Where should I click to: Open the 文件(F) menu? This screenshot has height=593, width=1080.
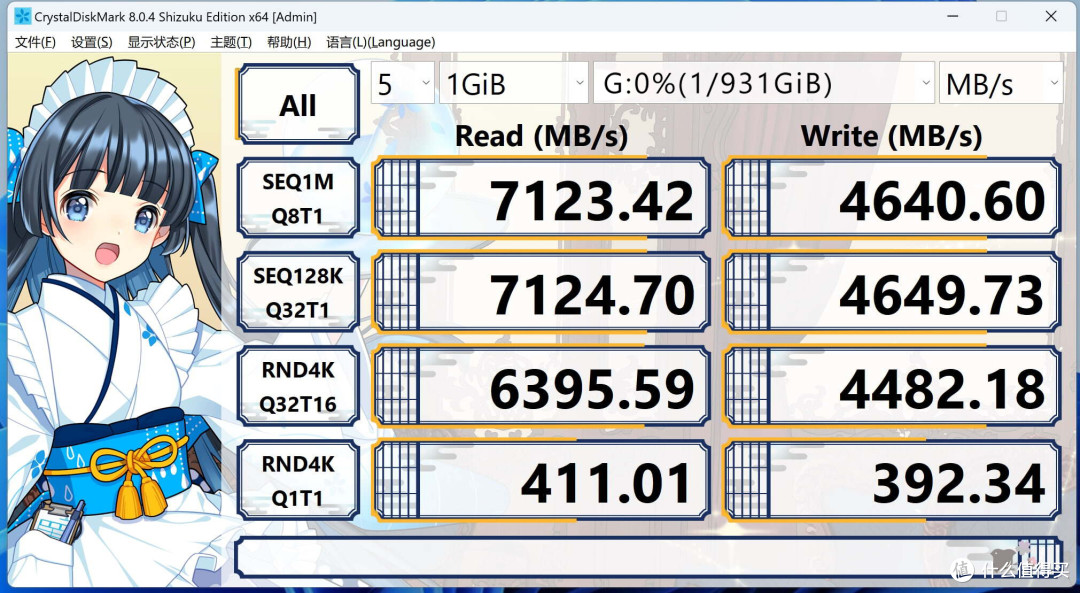(x=35, y=42)
